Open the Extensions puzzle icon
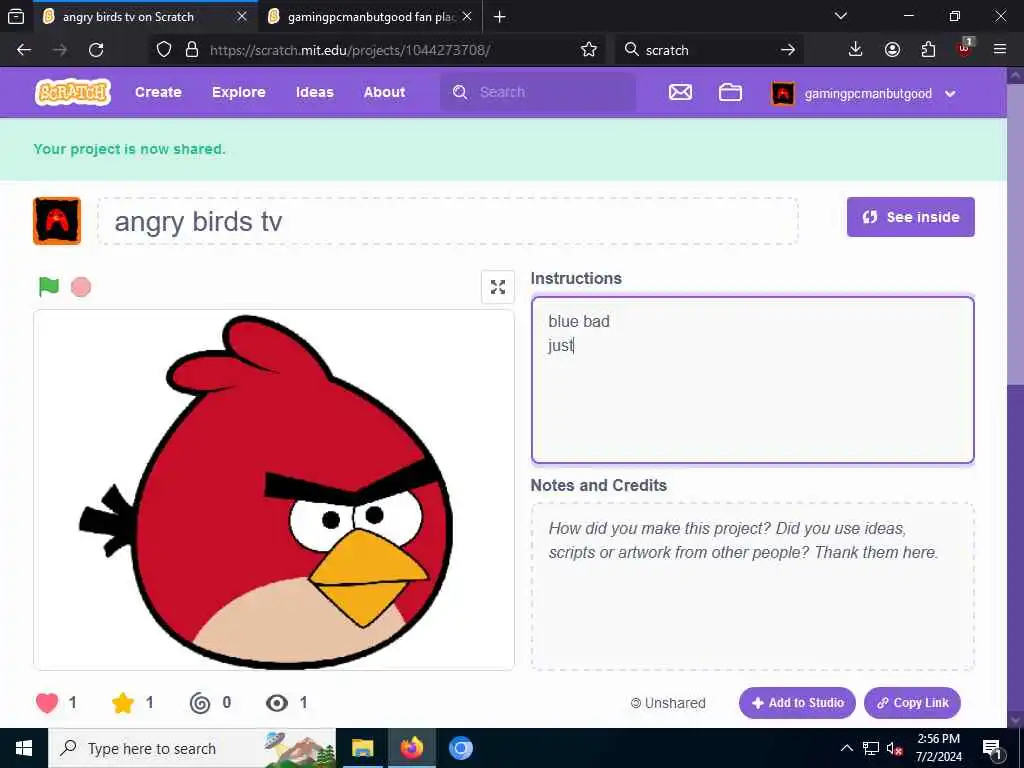This screenshot has height=768, width=1024. (928, 50)
